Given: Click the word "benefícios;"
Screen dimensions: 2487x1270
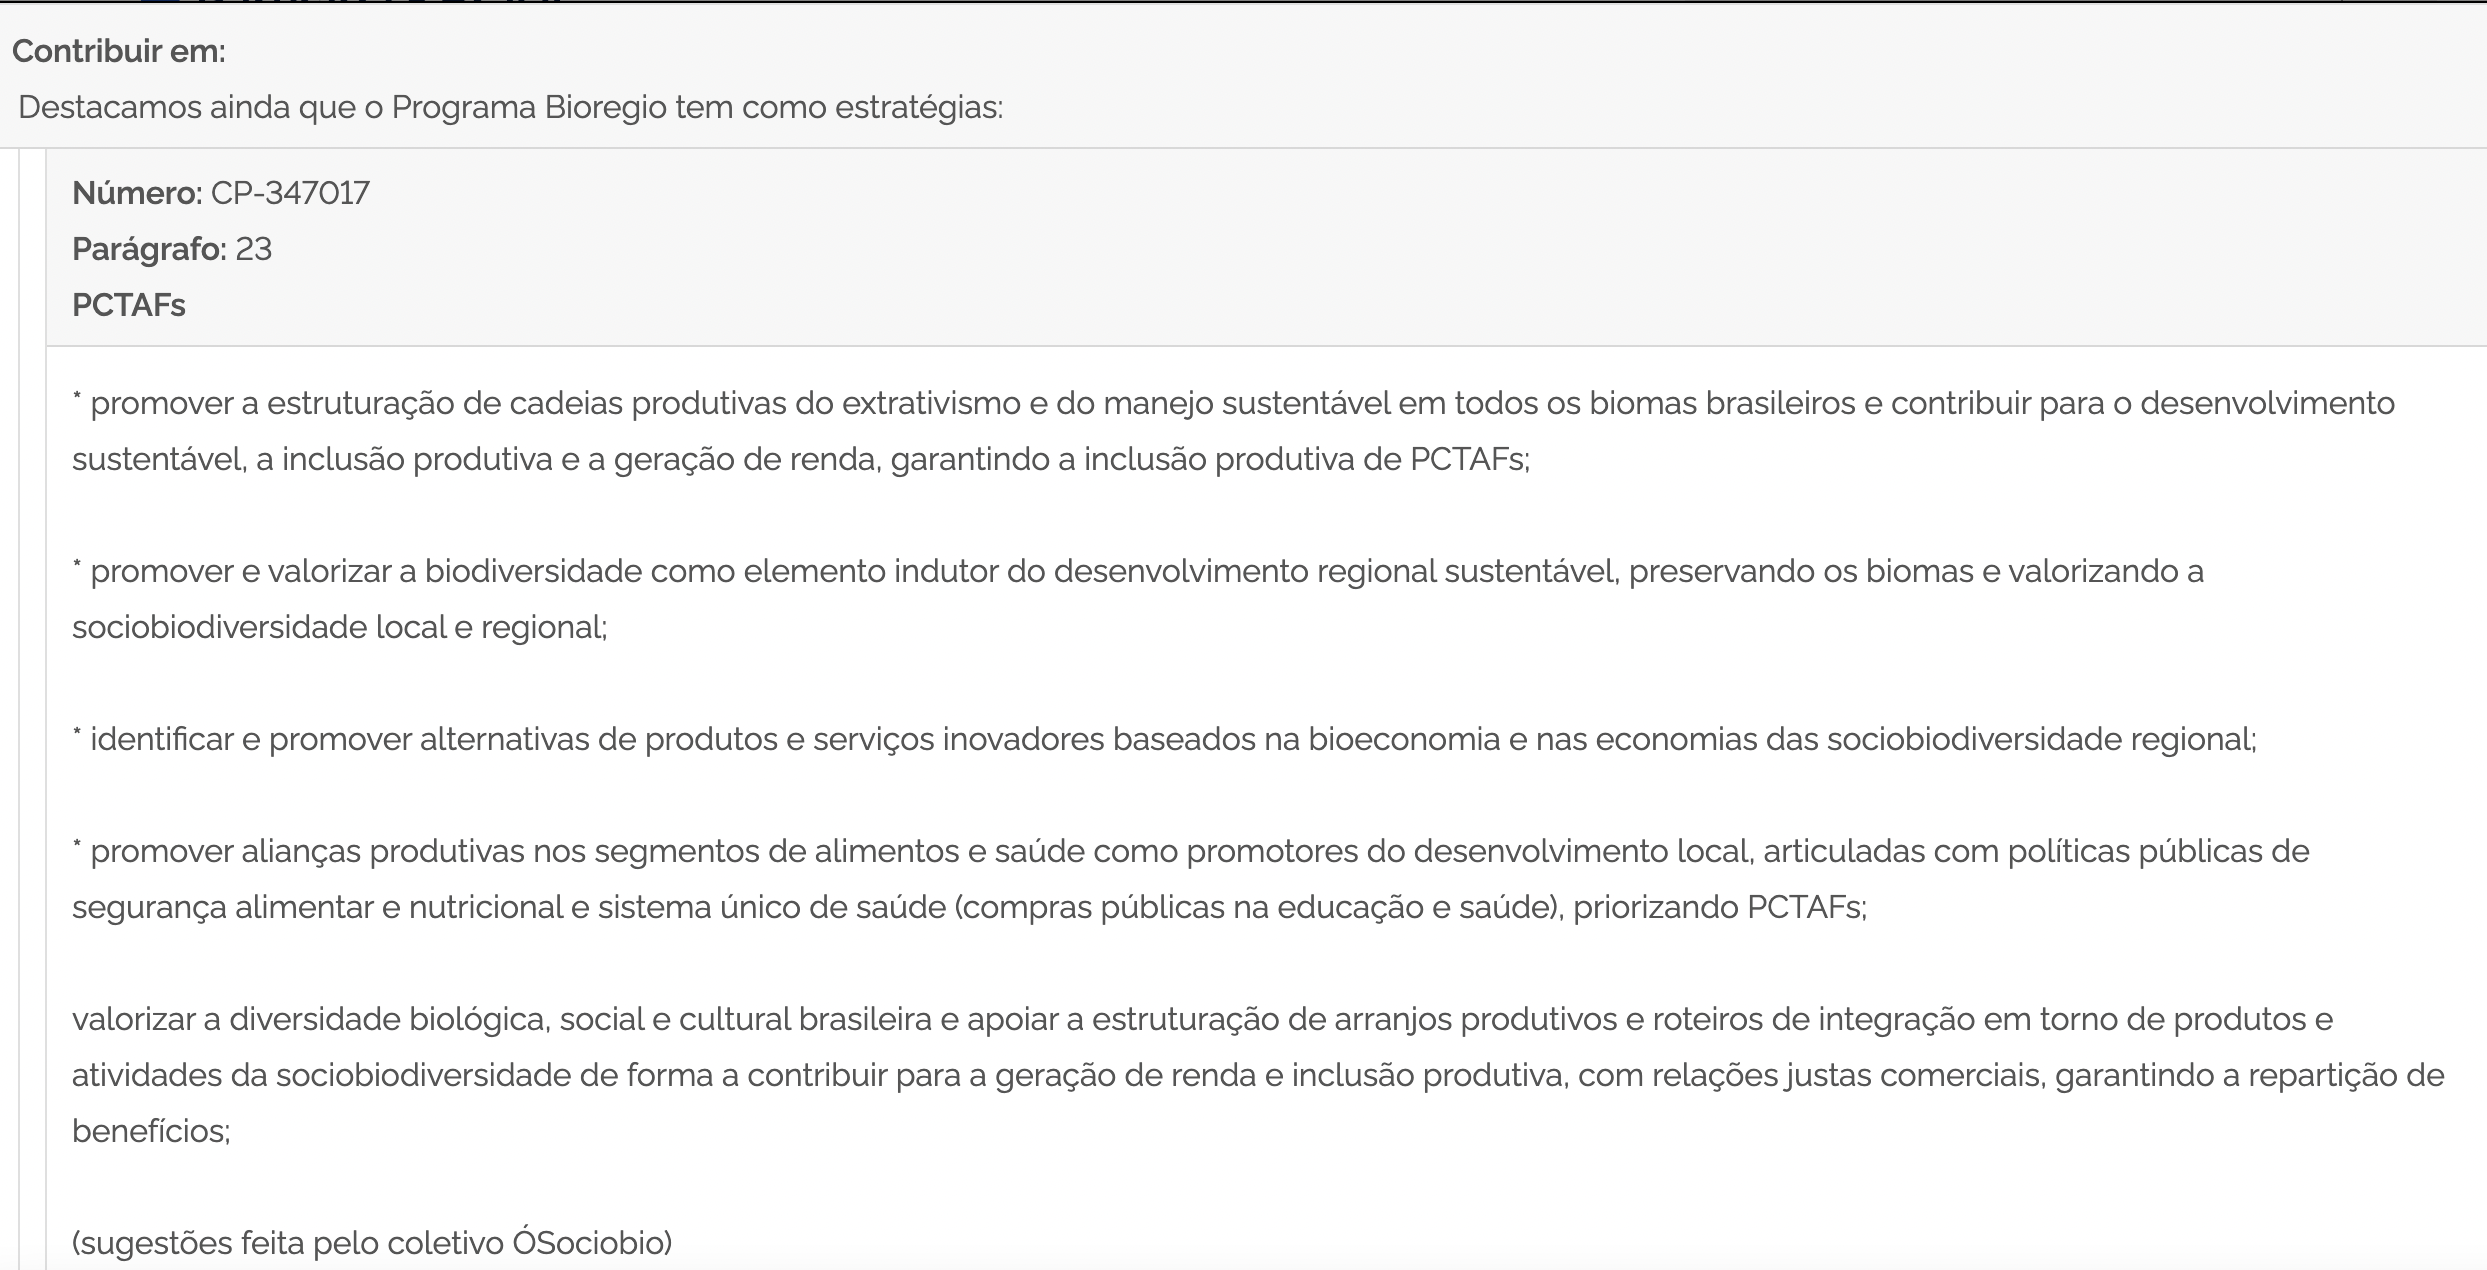Looking at the screenshot, I should (x=151, y=1132).
